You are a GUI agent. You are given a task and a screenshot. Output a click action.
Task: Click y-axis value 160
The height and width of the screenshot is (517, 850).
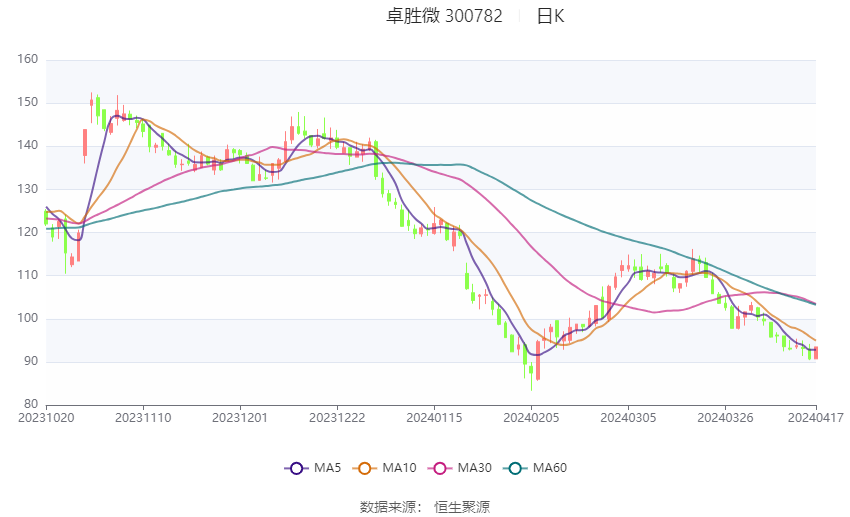pos(28,59)
